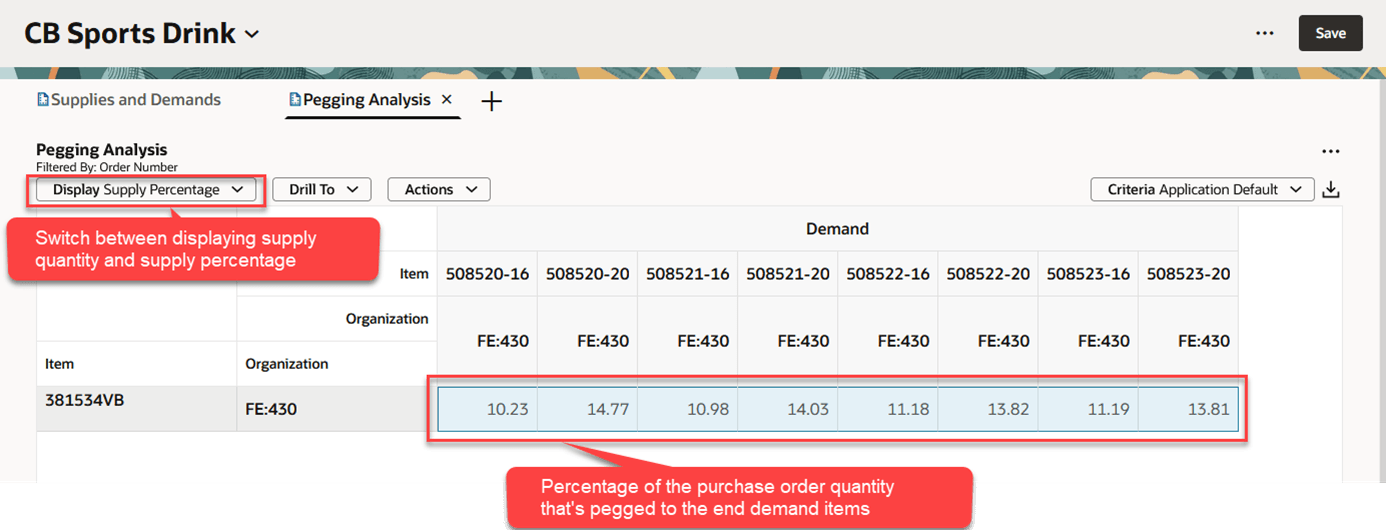Select the cell with value 13.82
Viewport: 1386px width, 530px height.
click(987, 409)
